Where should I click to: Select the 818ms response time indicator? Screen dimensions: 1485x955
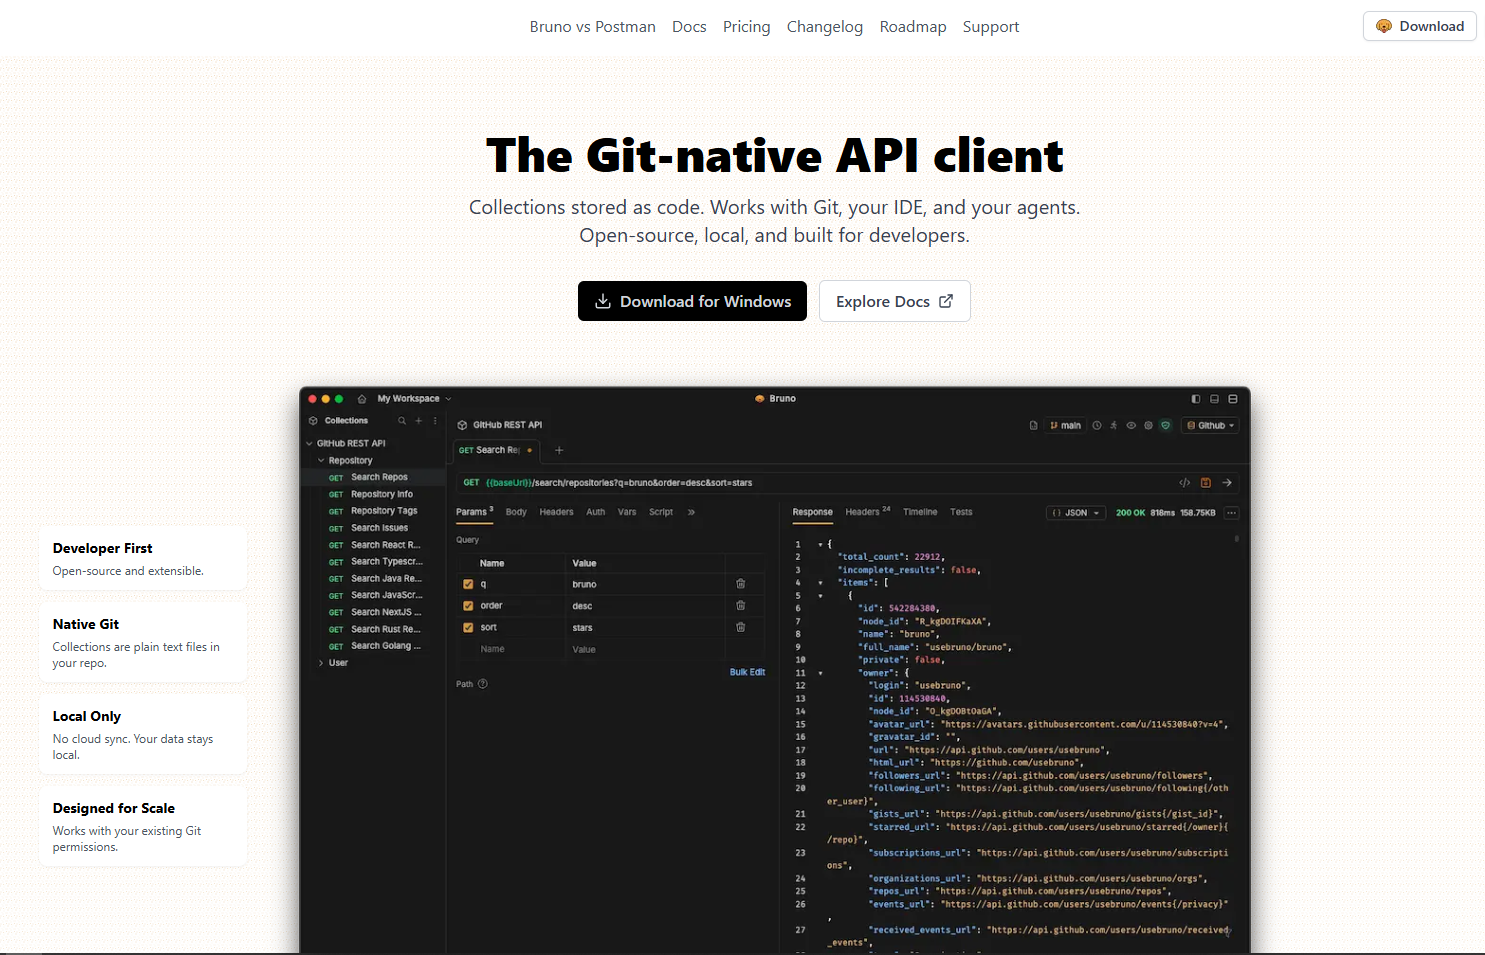click(1163, 512)
